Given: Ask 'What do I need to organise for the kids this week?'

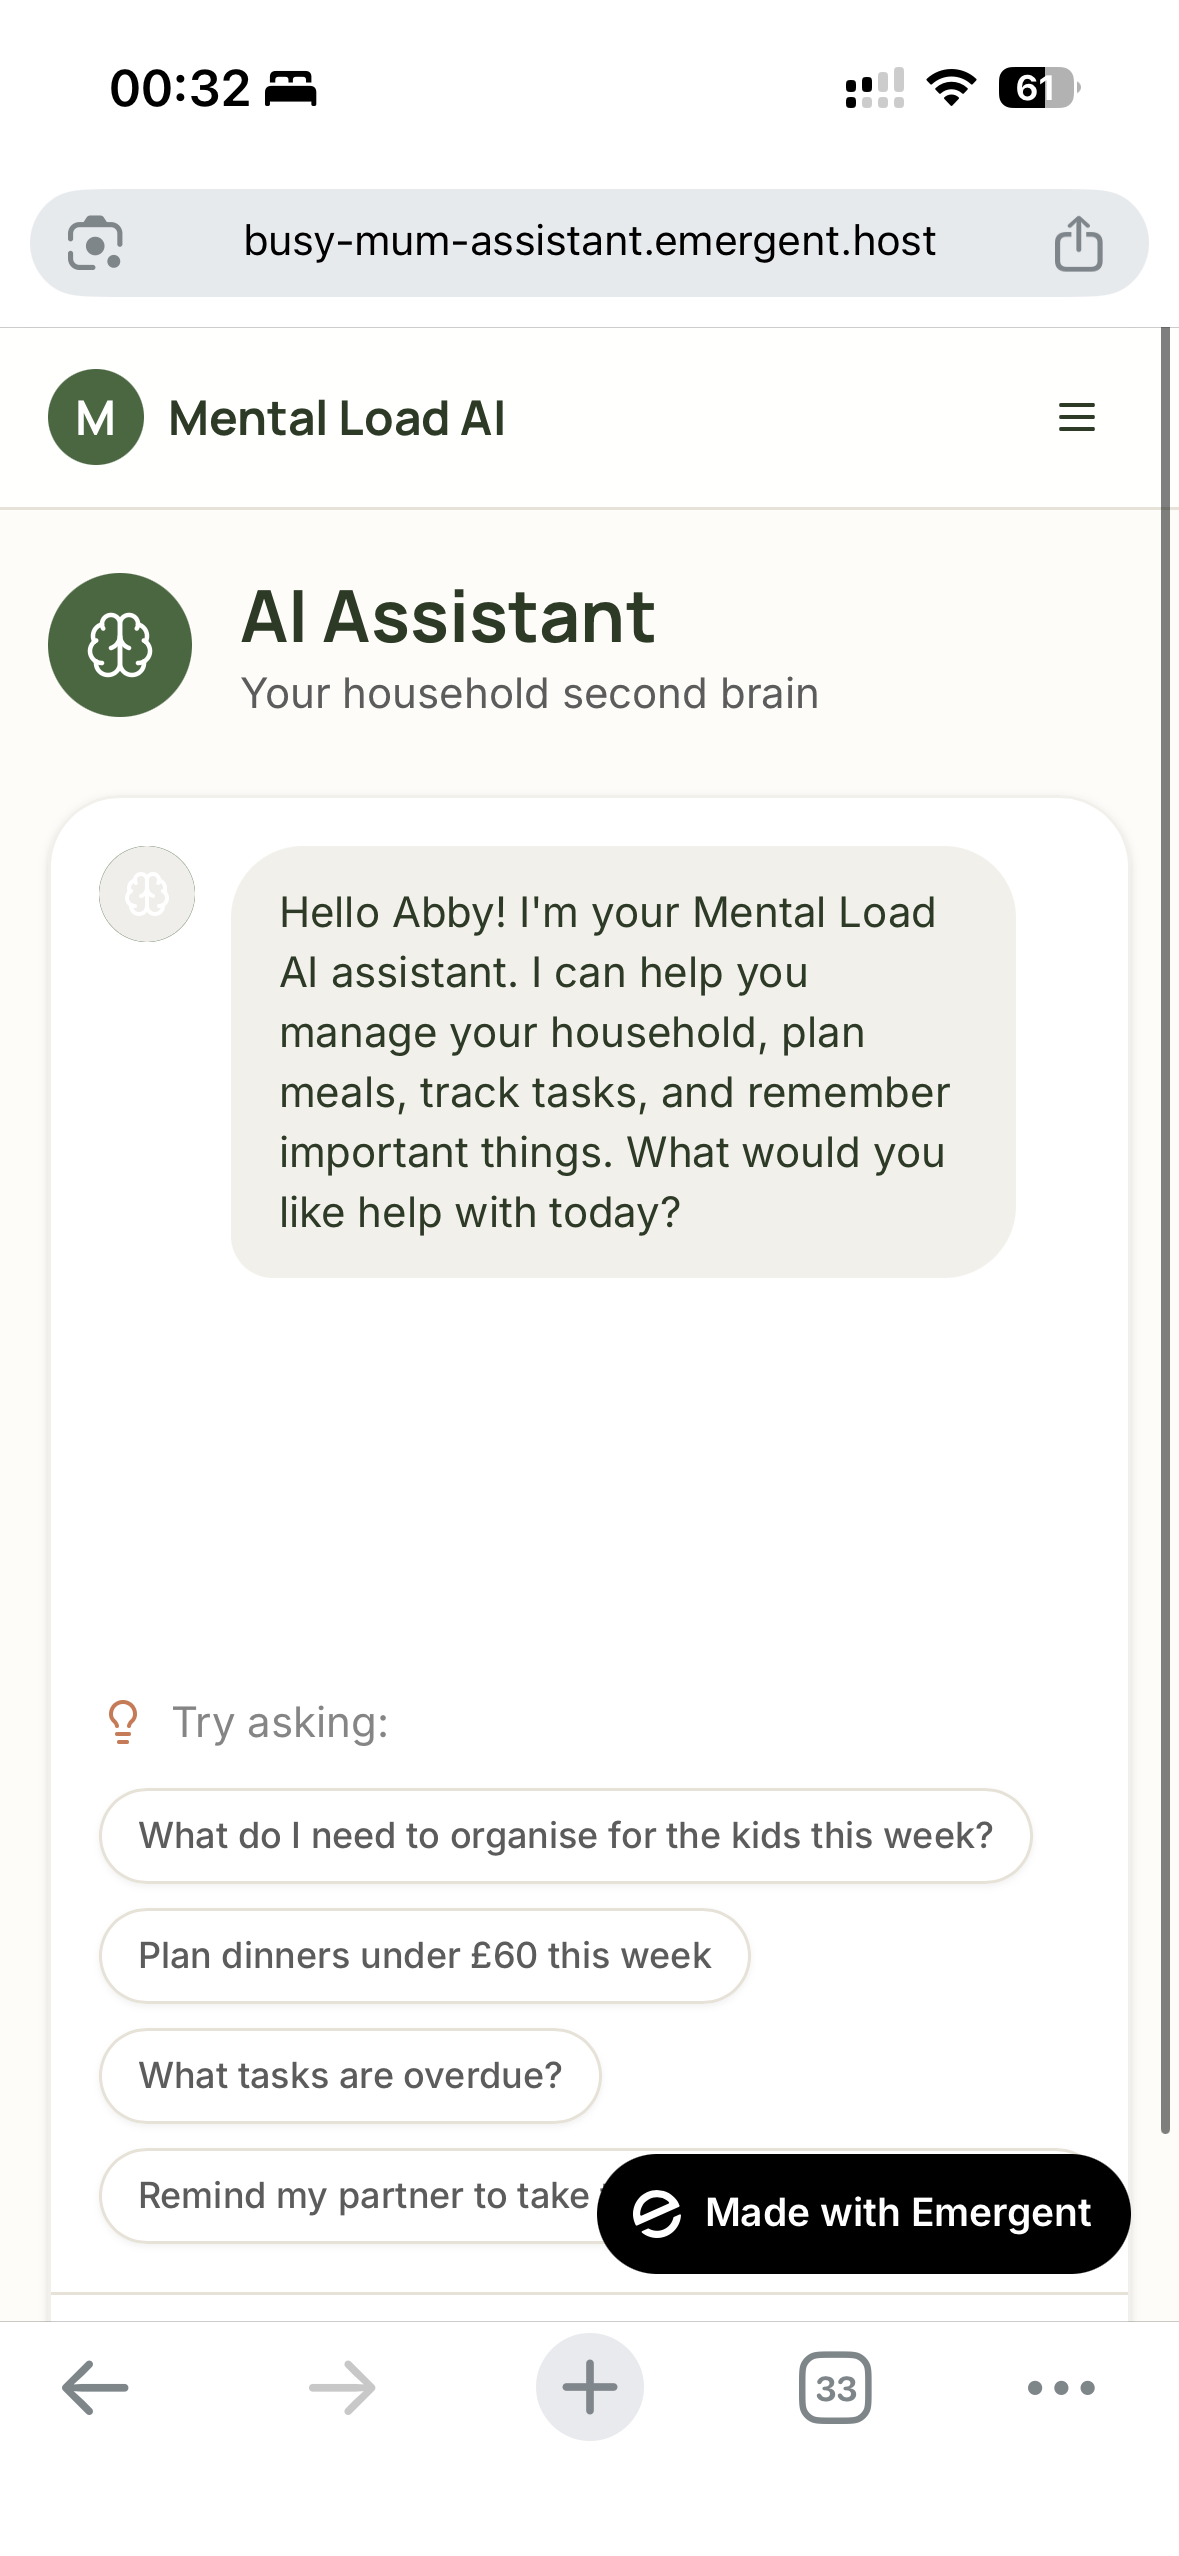Looking at the screenshot, I should click(565, 1835).
